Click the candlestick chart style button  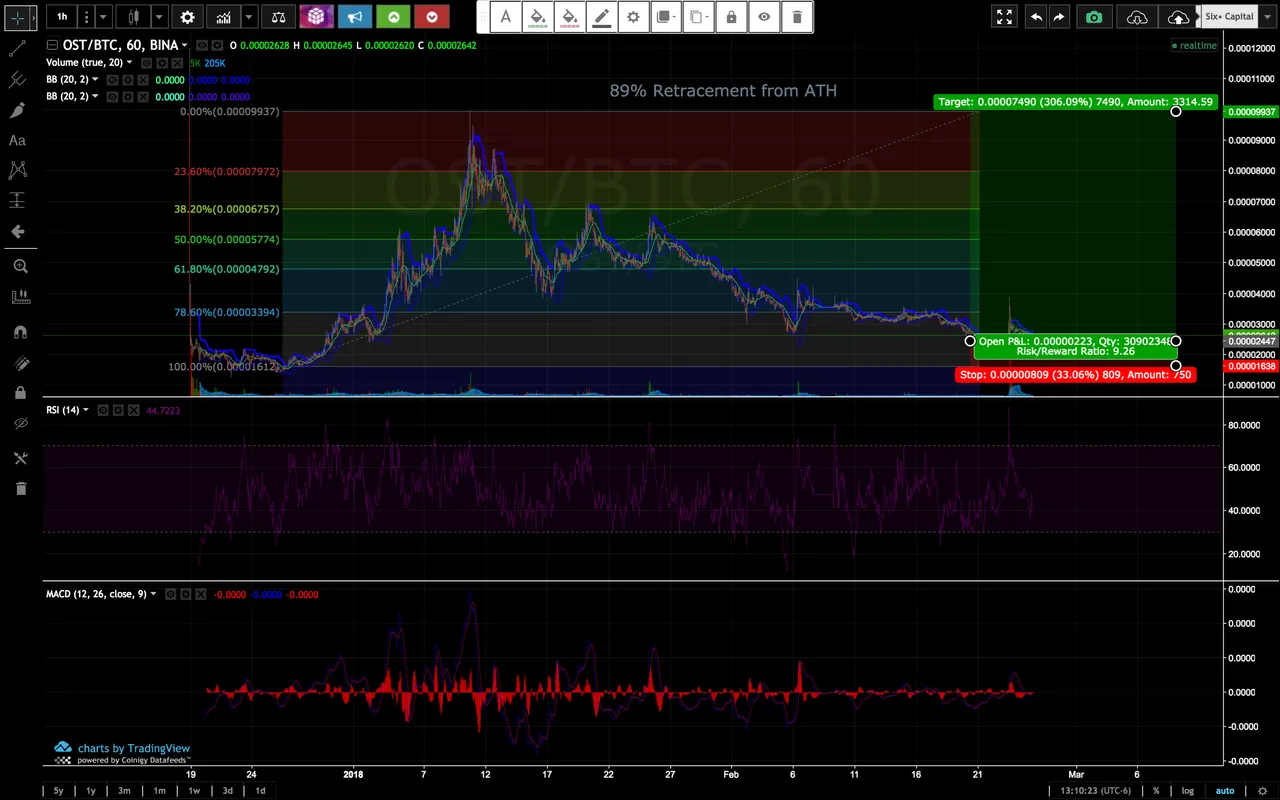coord(133,17)
